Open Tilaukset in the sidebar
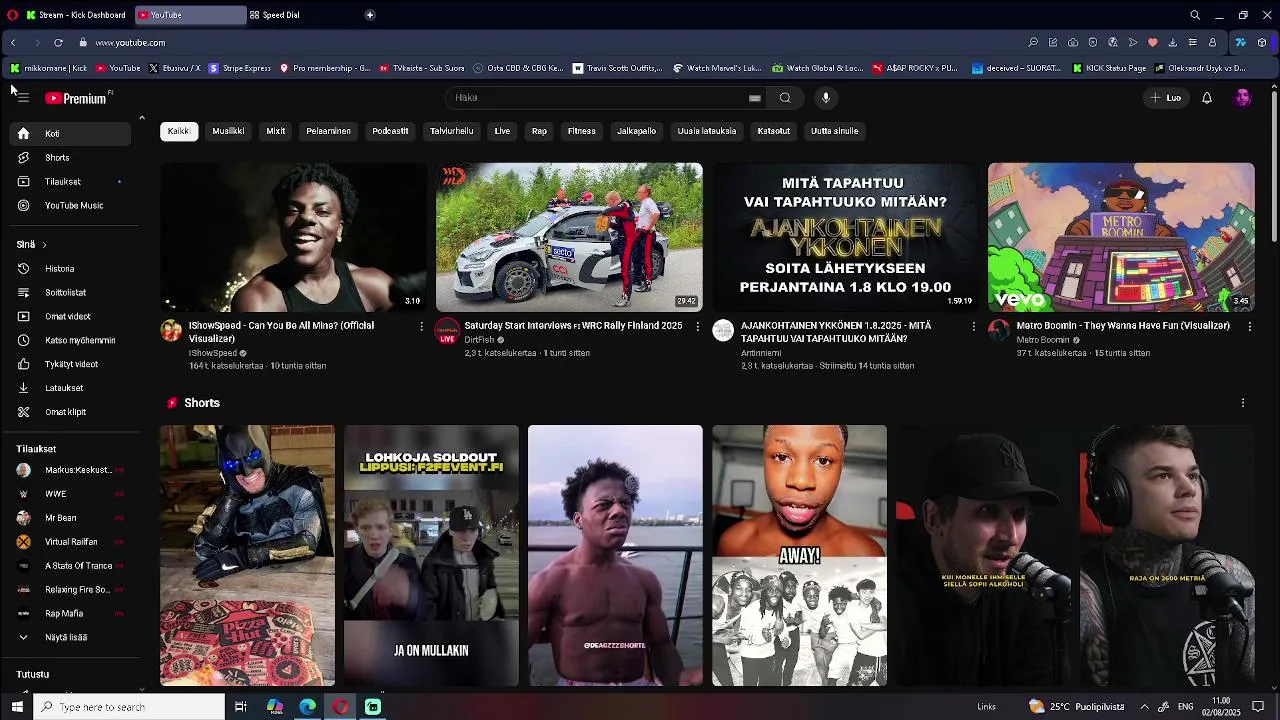This screenshot has width=1280, height=720. click(70, 182)
